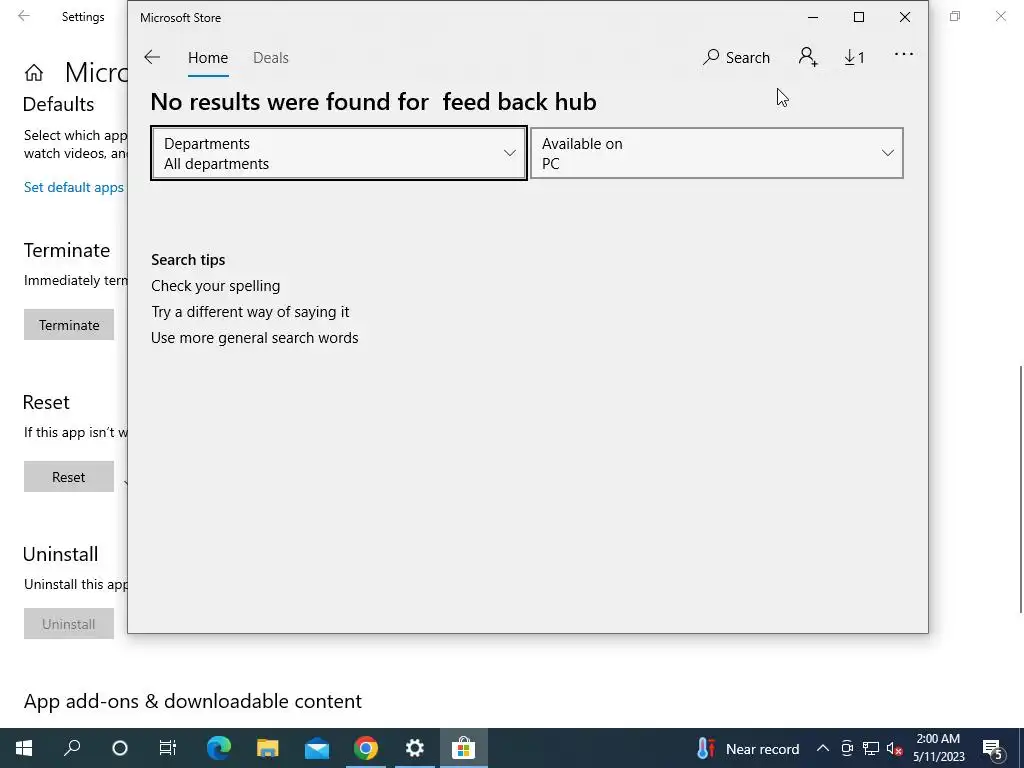The height and width of the screenshot is (768, 1024).
Task: Open clock showing 2:00 AM
Action: tap(938, 748)
